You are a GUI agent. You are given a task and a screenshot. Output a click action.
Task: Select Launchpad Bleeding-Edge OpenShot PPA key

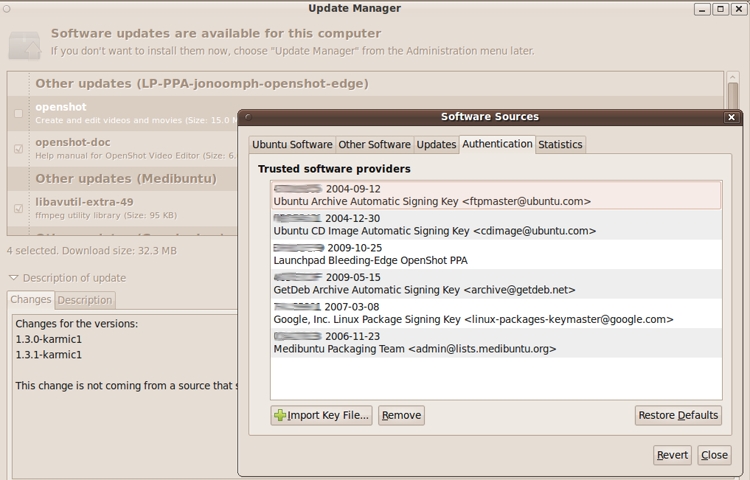coord(496,254)
